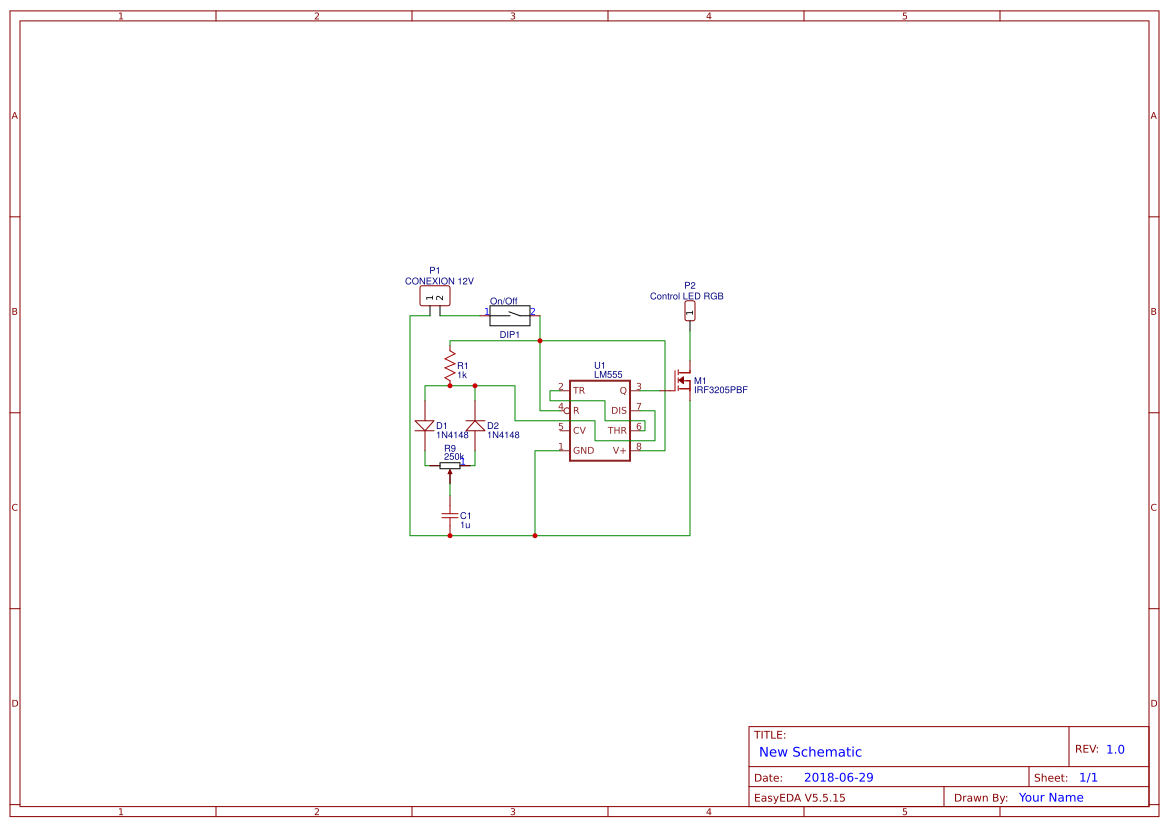Select the C1 1u capacitor symbol
The width and height of the screenshot is (1169, 827).
coord(450,515)
